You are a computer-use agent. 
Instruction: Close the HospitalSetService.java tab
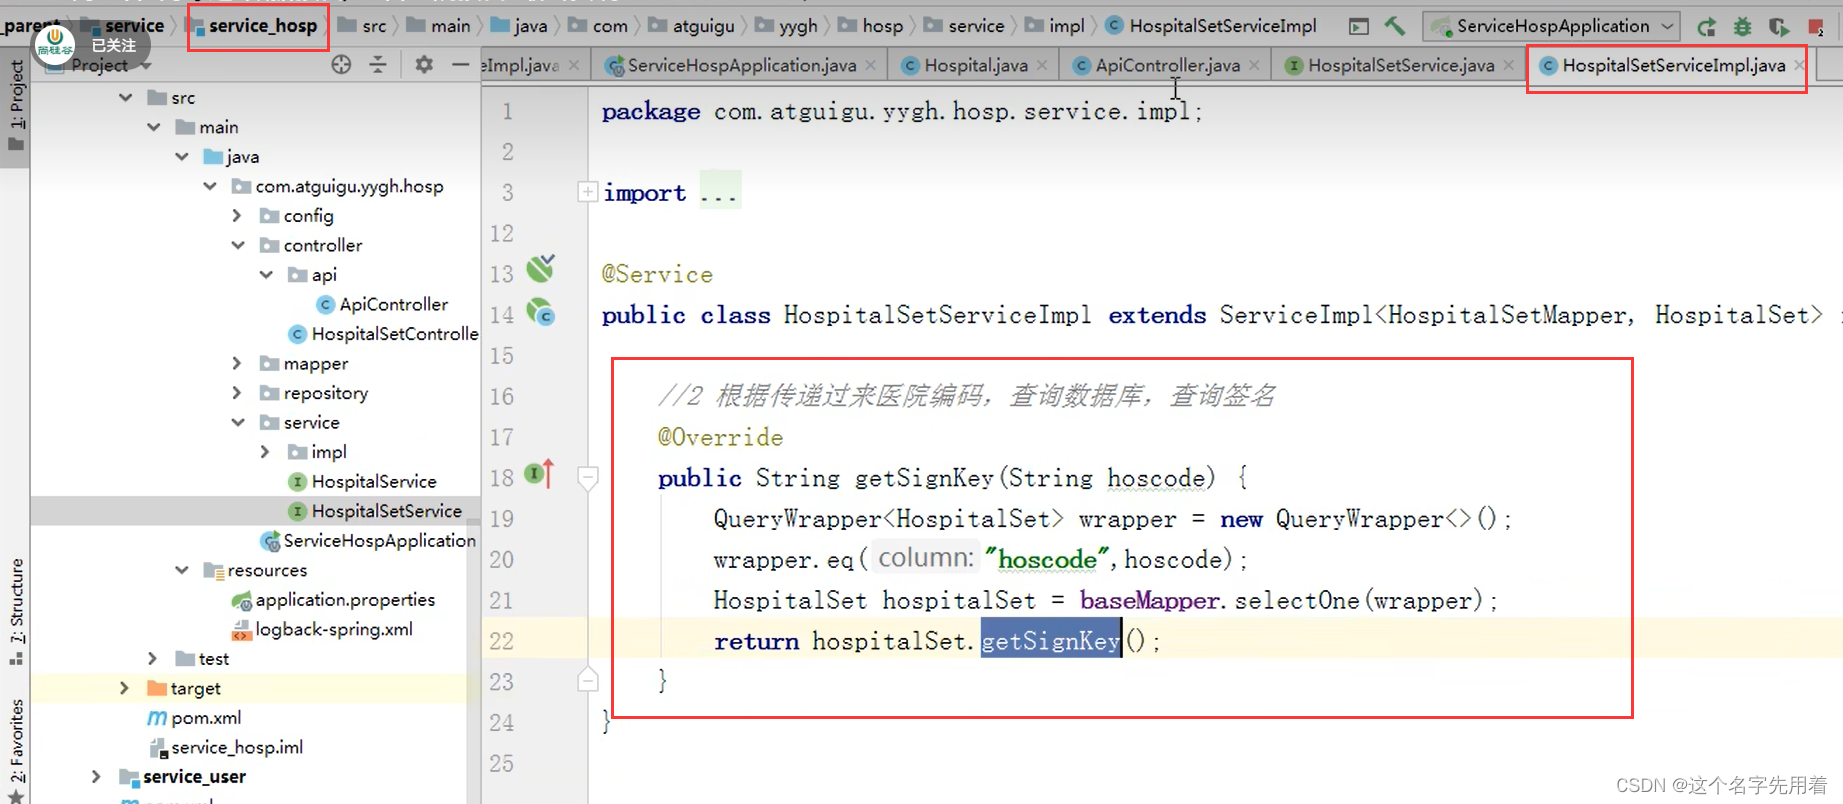point(1509,65)
